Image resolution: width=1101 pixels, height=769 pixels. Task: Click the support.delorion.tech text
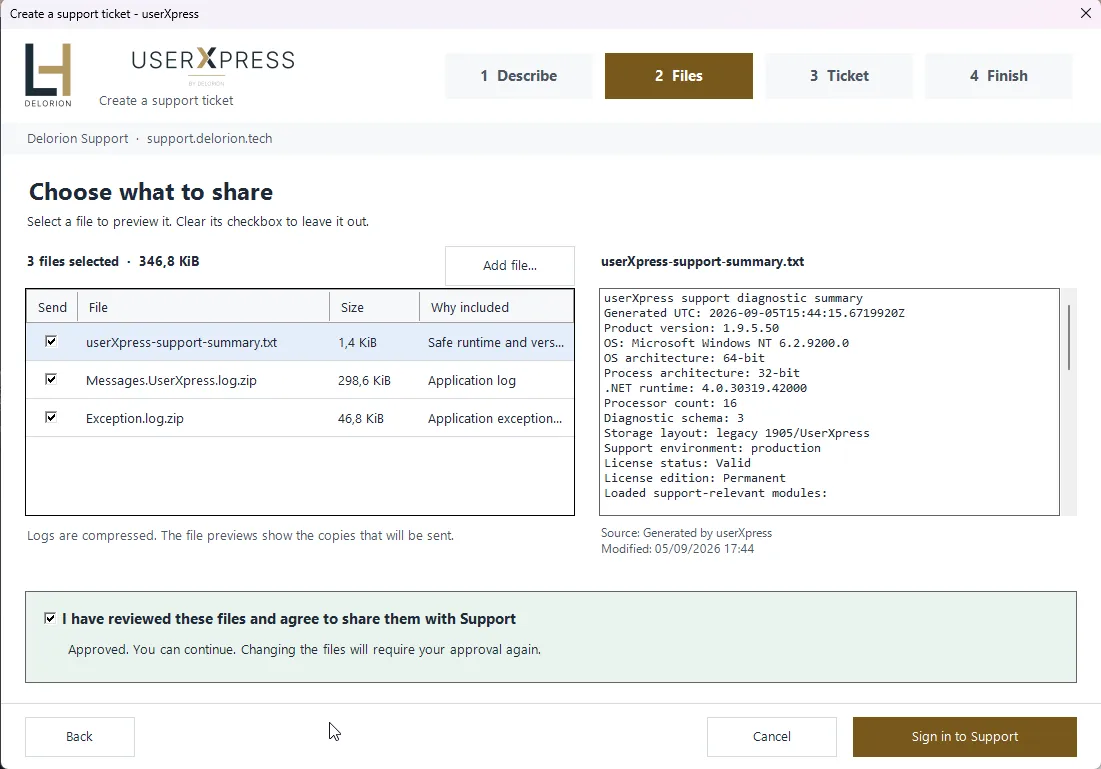click(209, 138)
